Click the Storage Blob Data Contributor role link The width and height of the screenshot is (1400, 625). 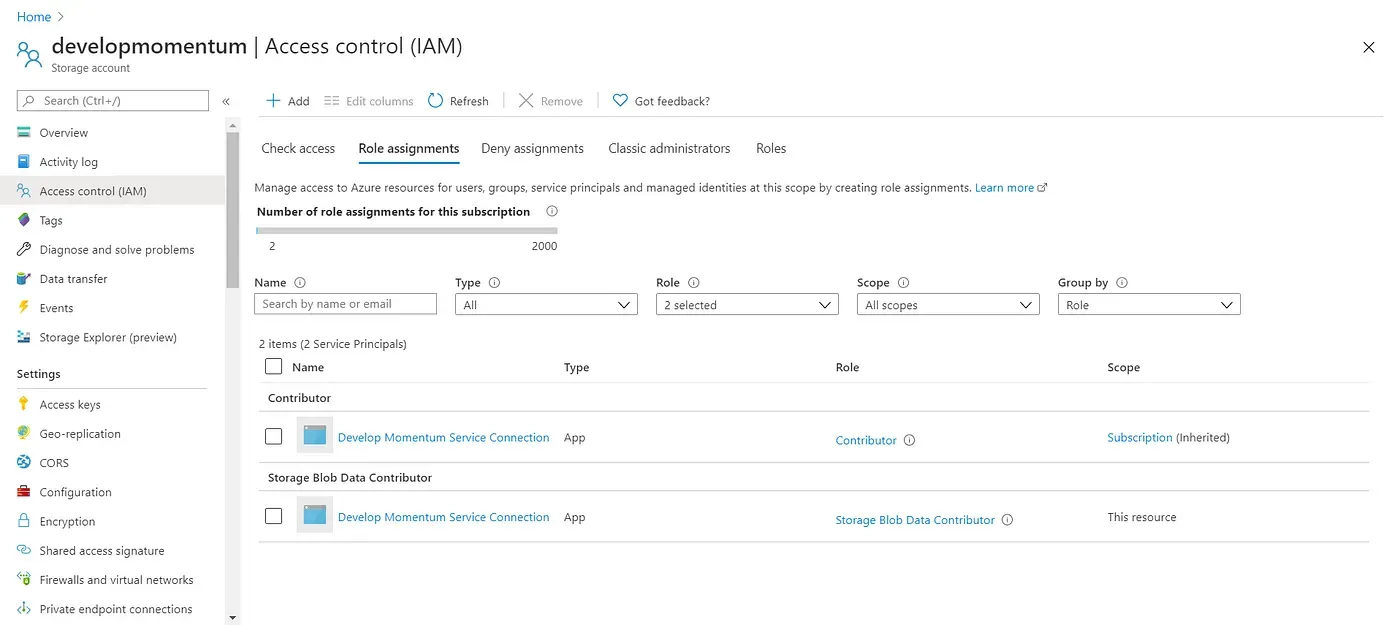[915, 520]
